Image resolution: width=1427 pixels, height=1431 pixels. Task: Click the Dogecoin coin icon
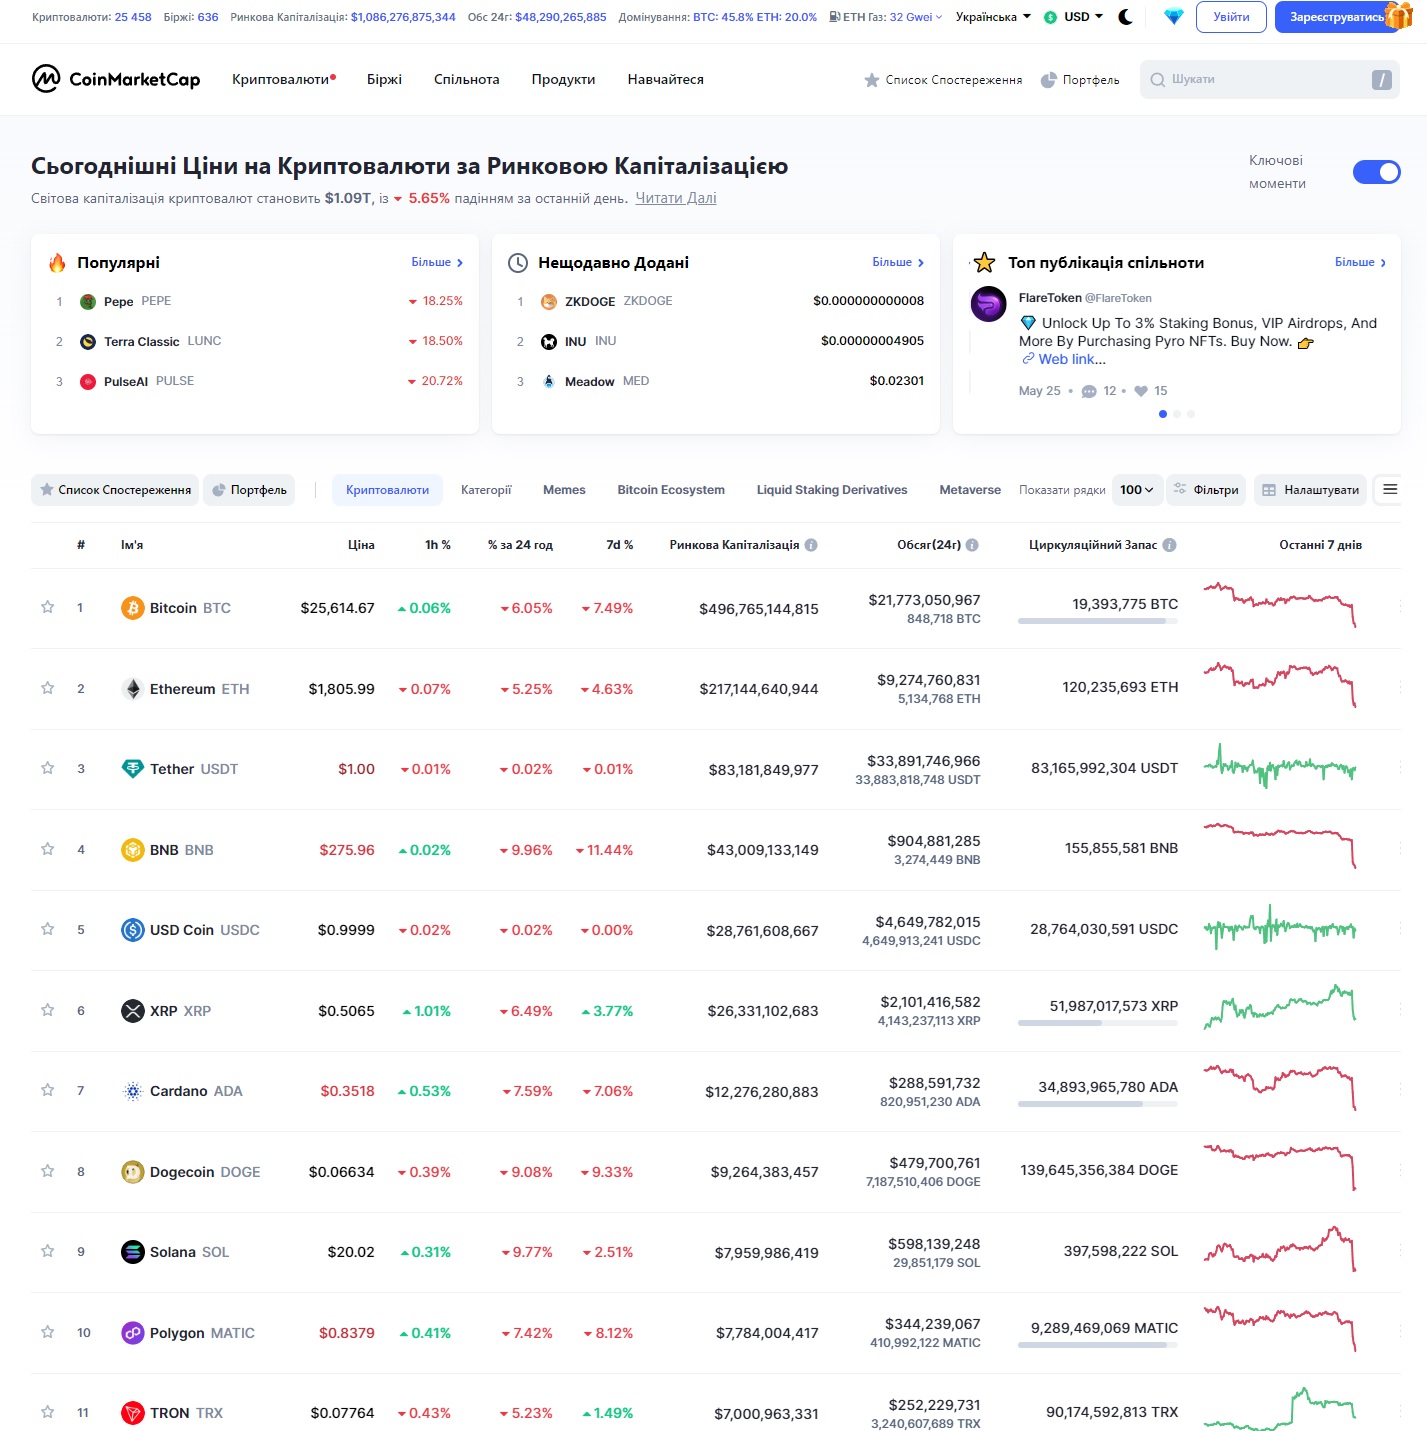click(x=133, y=1172)
